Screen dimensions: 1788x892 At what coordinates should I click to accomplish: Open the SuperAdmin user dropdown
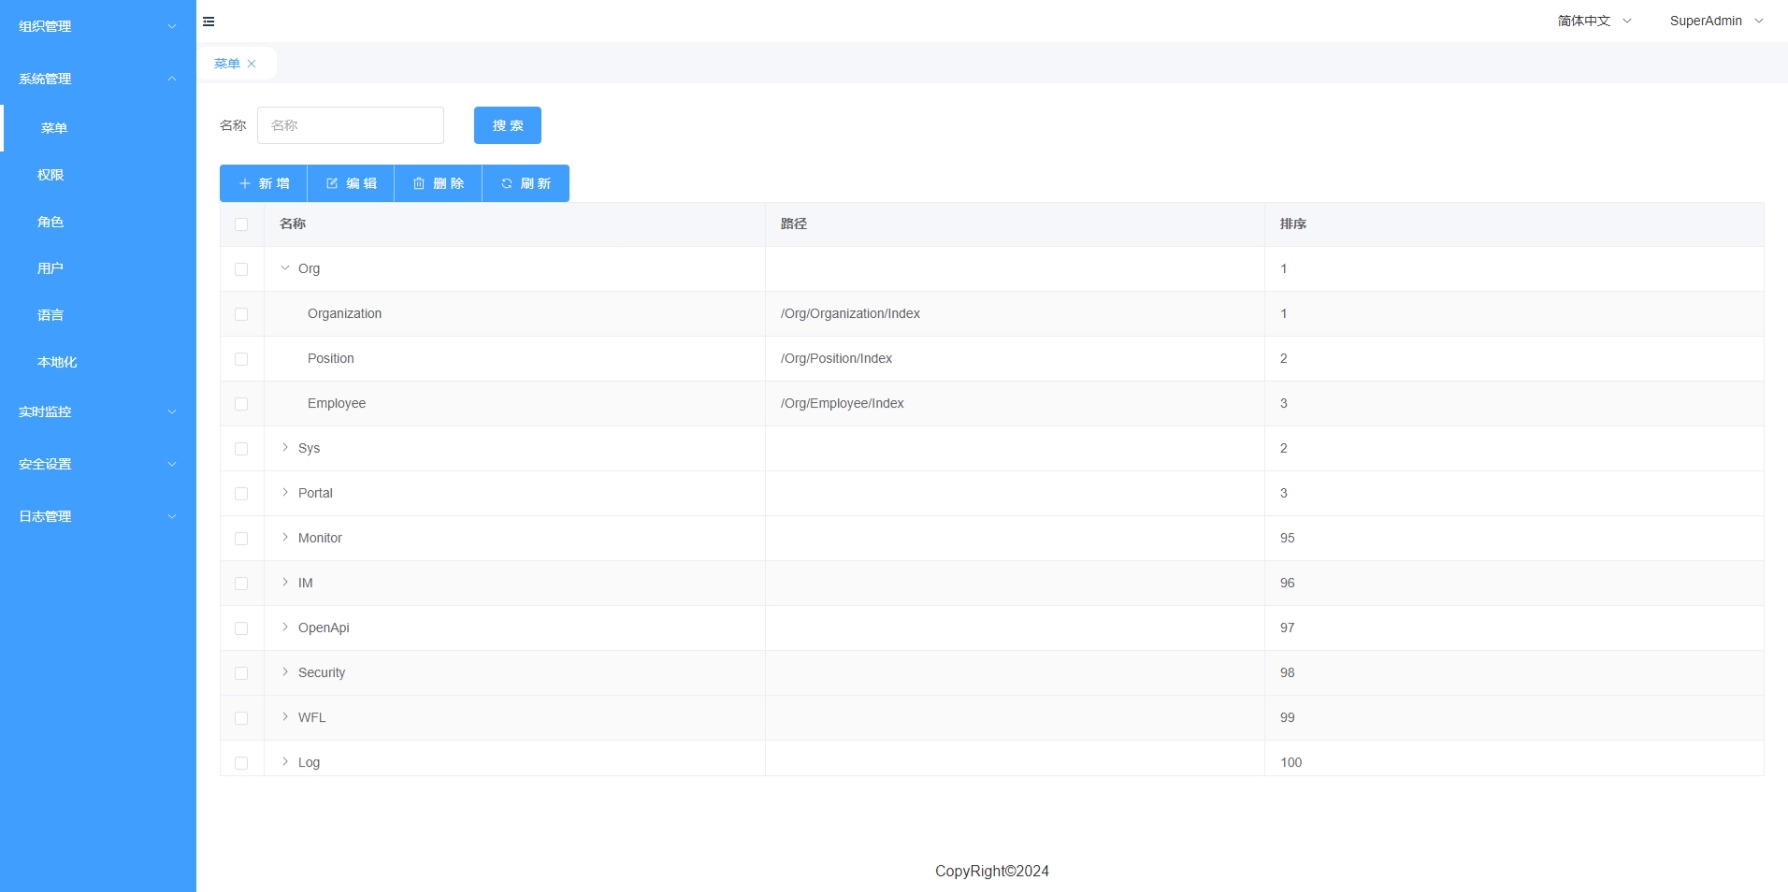[1716, 21]
